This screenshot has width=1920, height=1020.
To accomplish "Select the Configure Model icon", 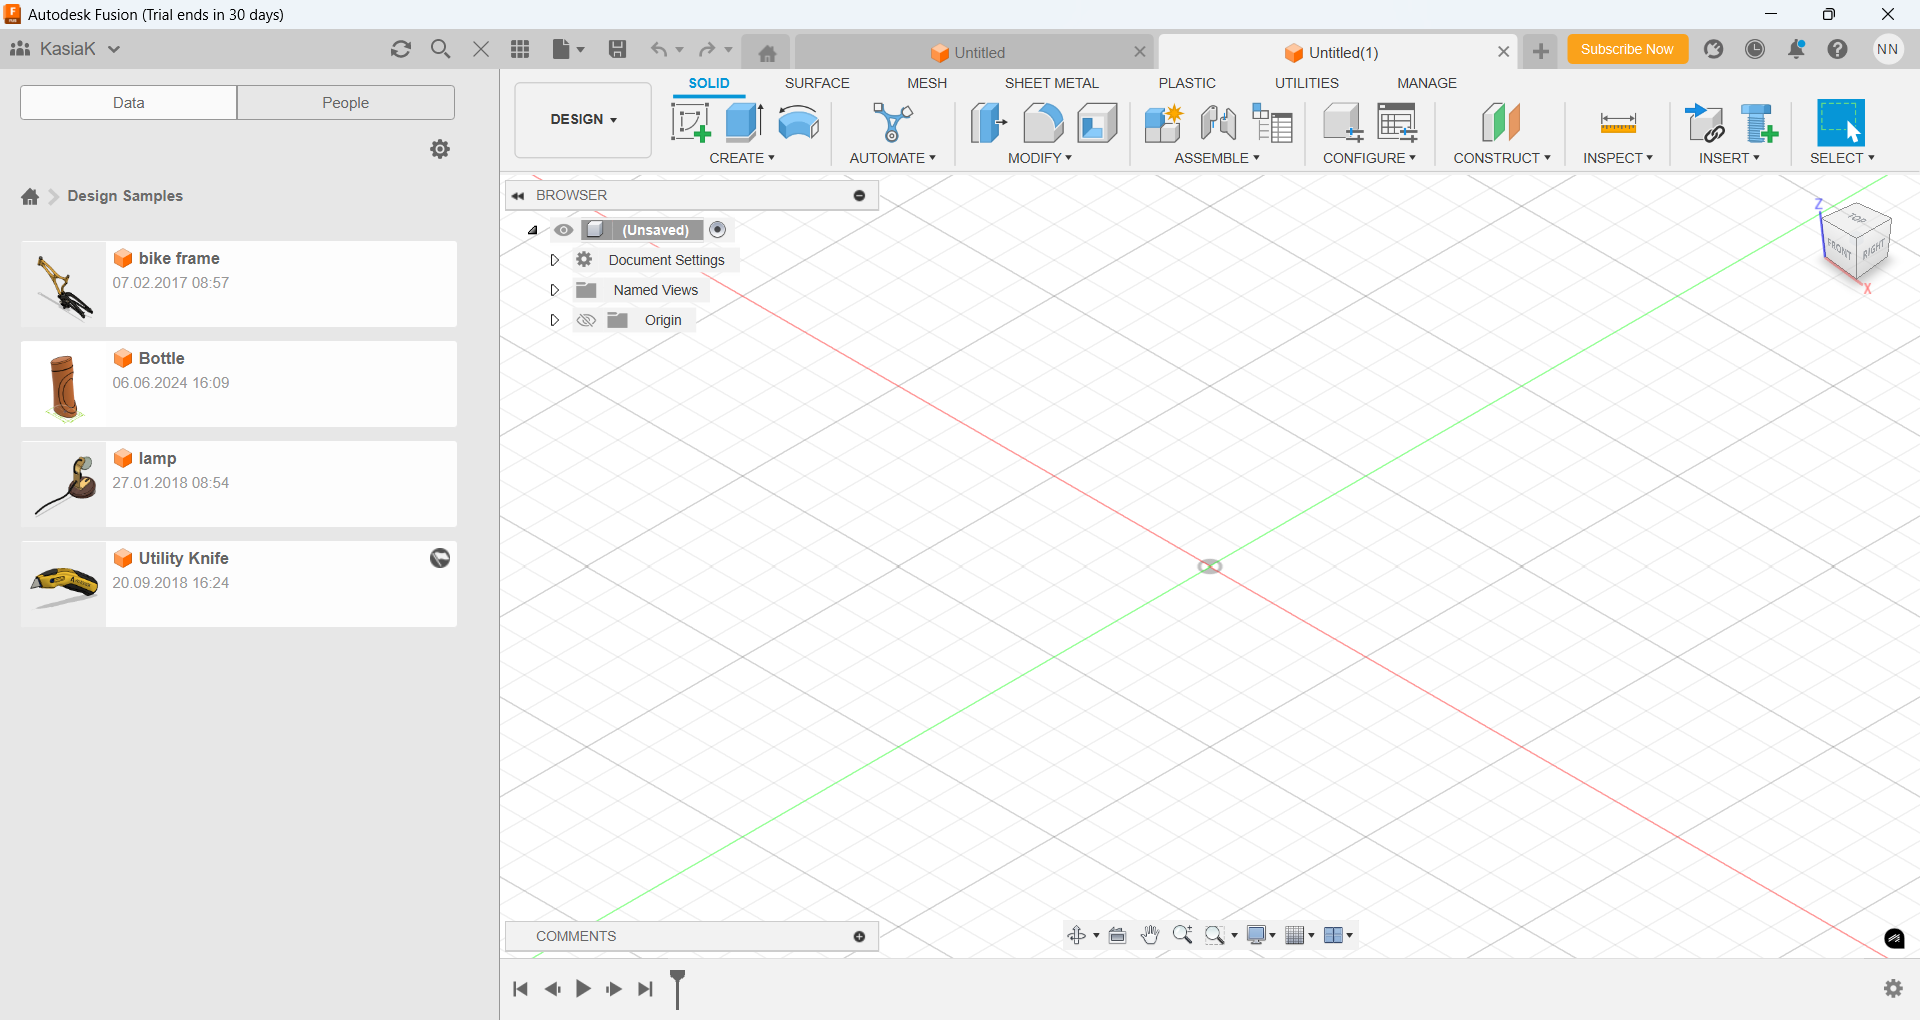I will click(1342, 123).
